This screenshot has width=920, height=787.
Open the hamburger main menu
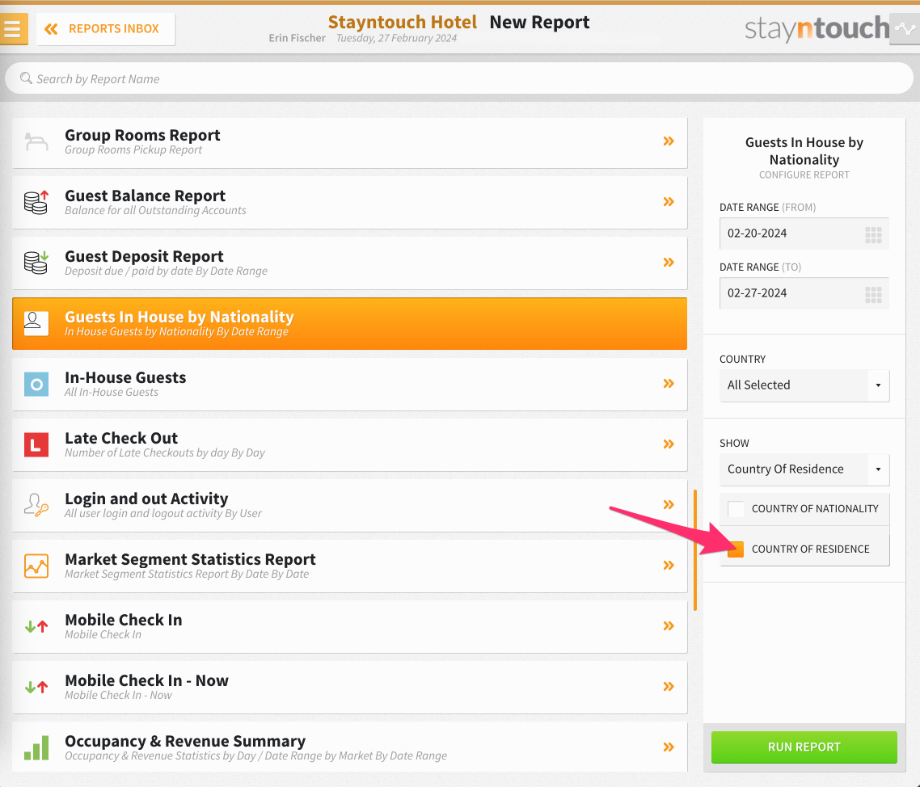(x=13, y=28)
